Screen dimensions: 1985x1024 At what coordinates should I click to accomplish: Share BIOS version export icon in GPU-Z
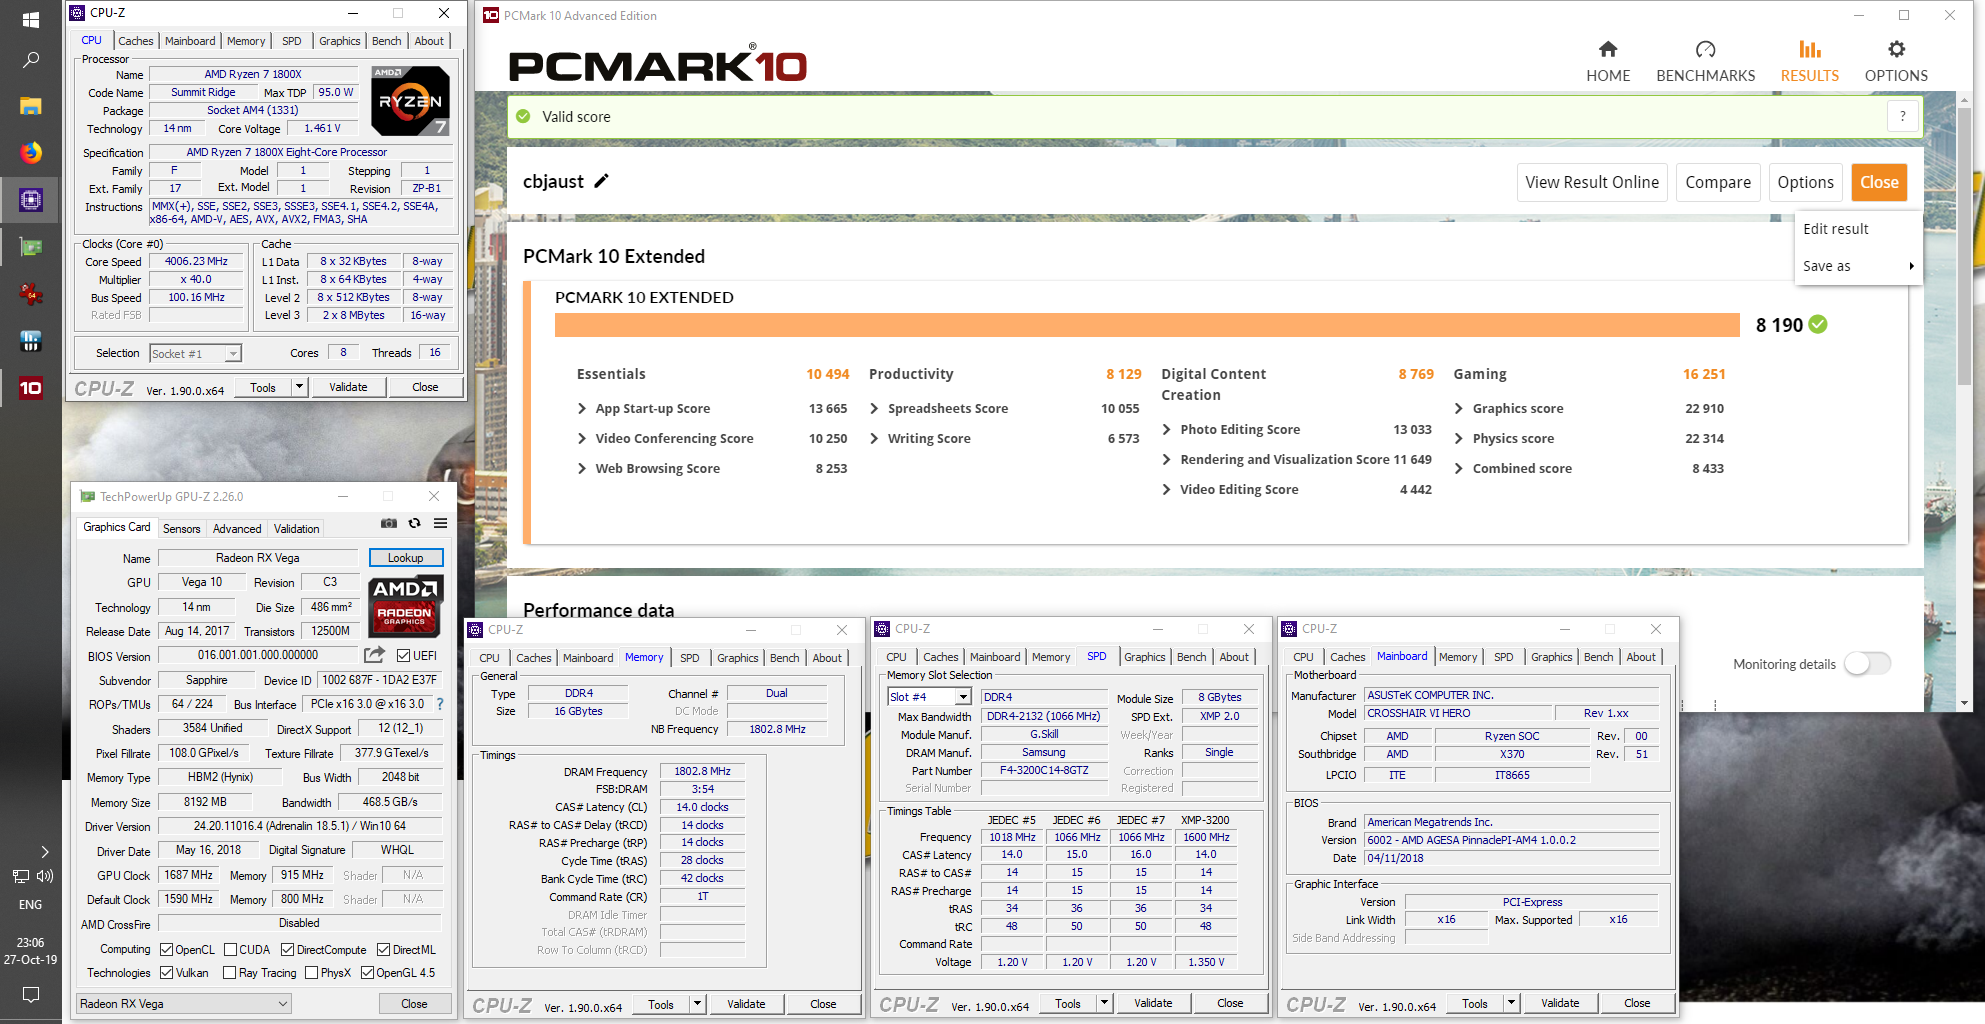tap(374, 655)
